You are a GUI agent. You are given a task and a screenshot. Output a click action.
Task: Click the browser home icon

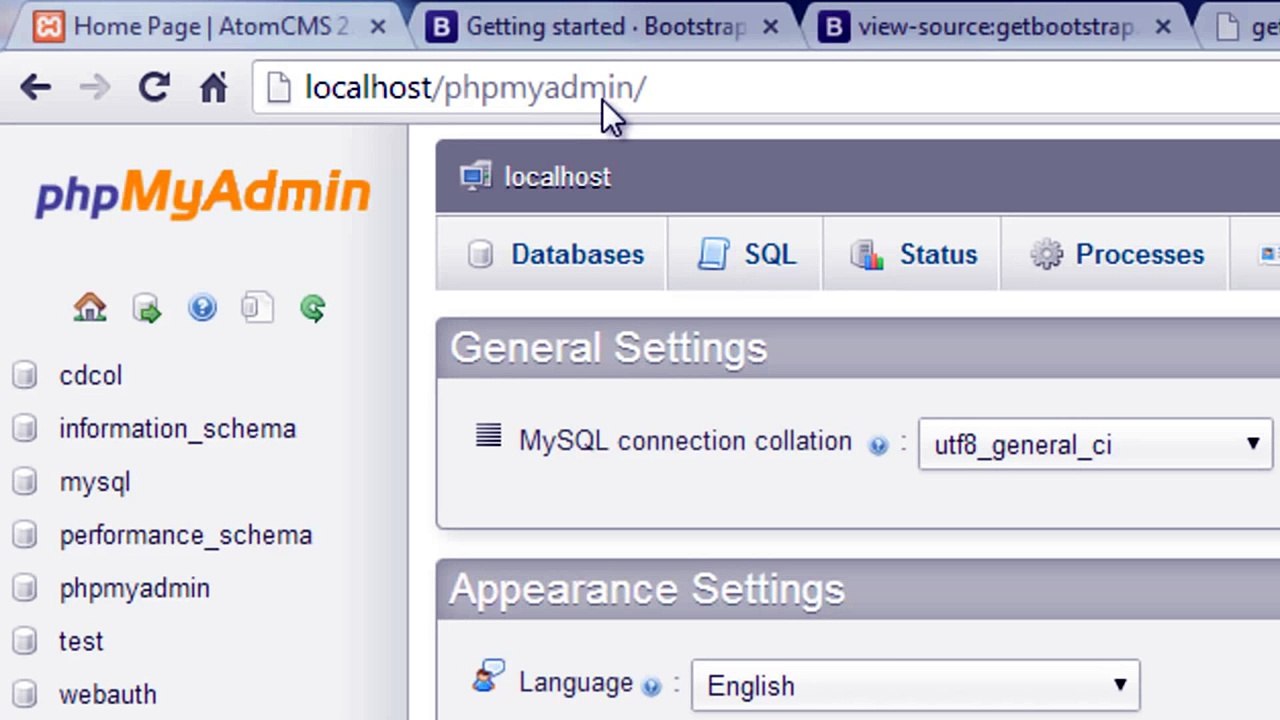pos(213,88)
